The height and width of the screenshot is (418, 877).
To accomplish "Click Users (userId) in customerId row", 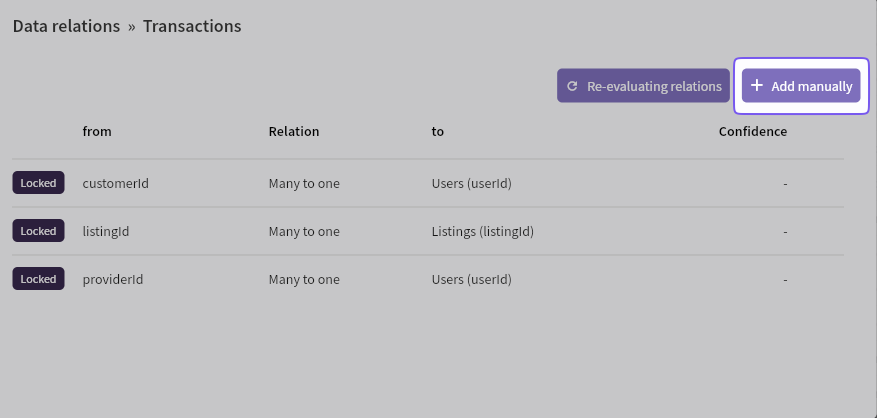I will (471, 184).
